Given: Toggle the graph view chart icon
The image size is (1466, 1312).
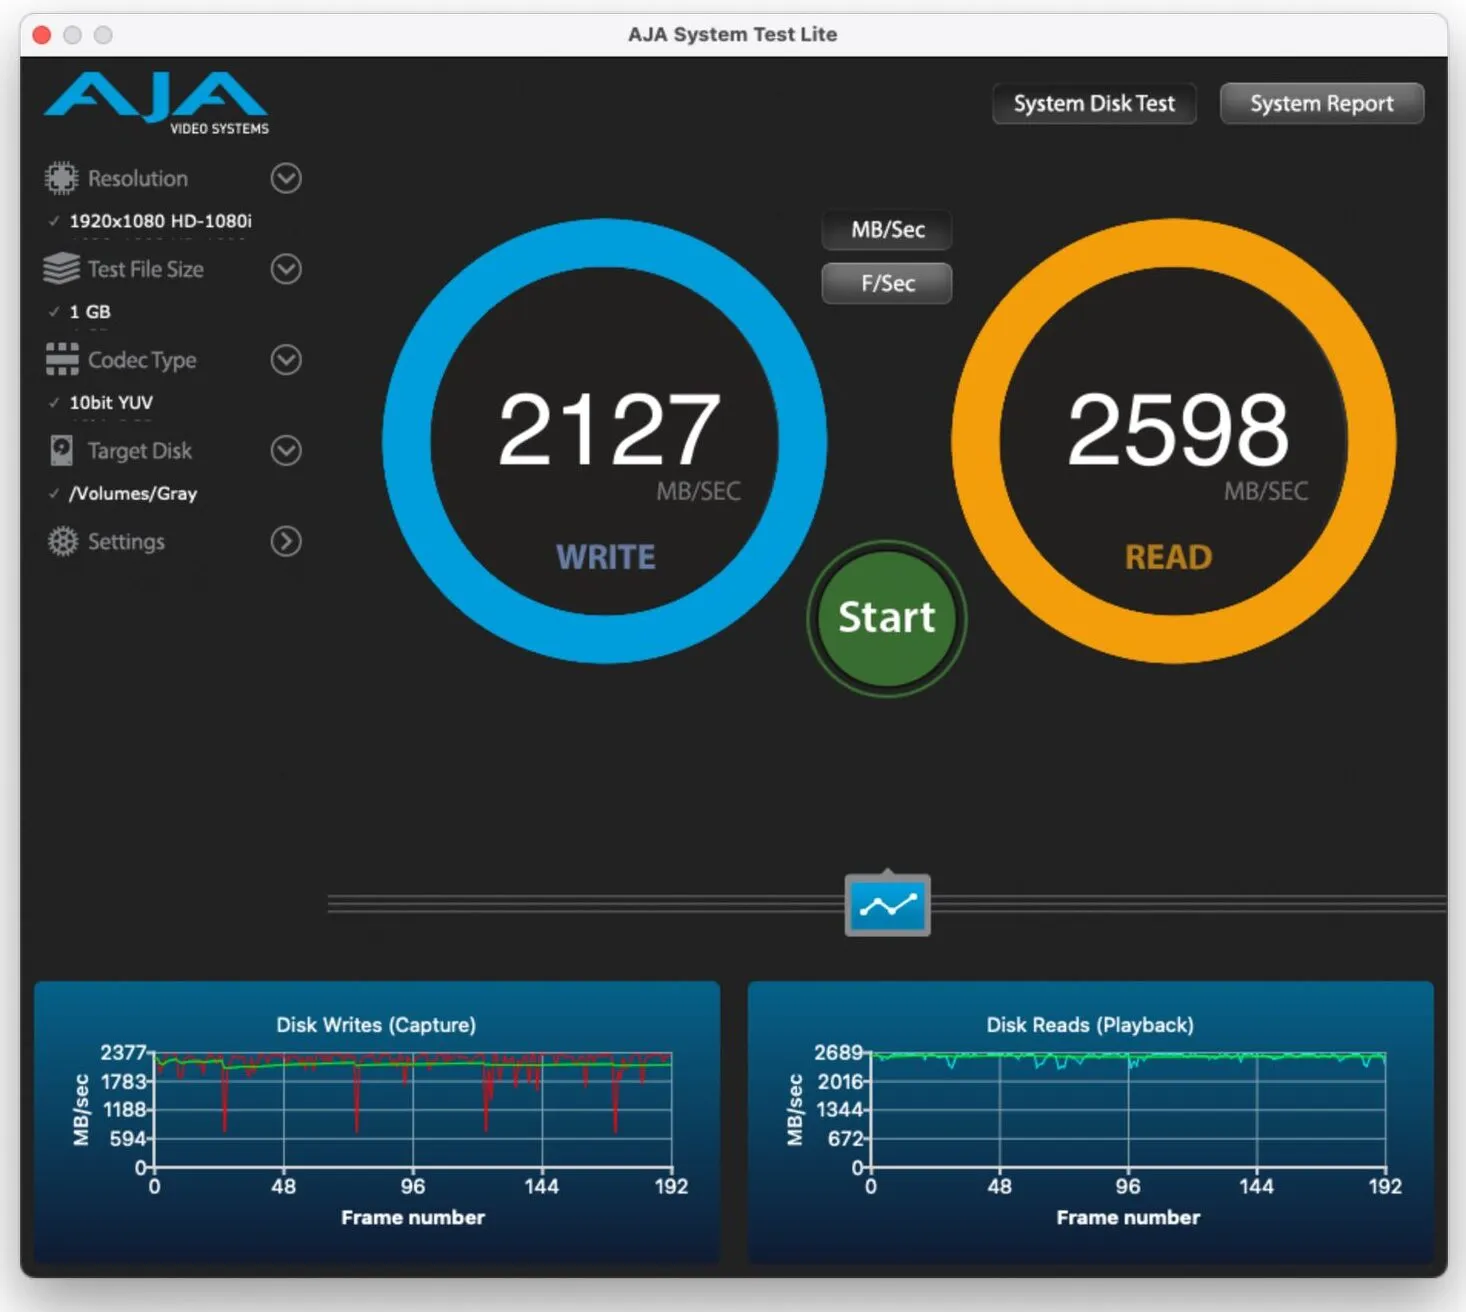Looking at the screenshot, I should point(887,905).
